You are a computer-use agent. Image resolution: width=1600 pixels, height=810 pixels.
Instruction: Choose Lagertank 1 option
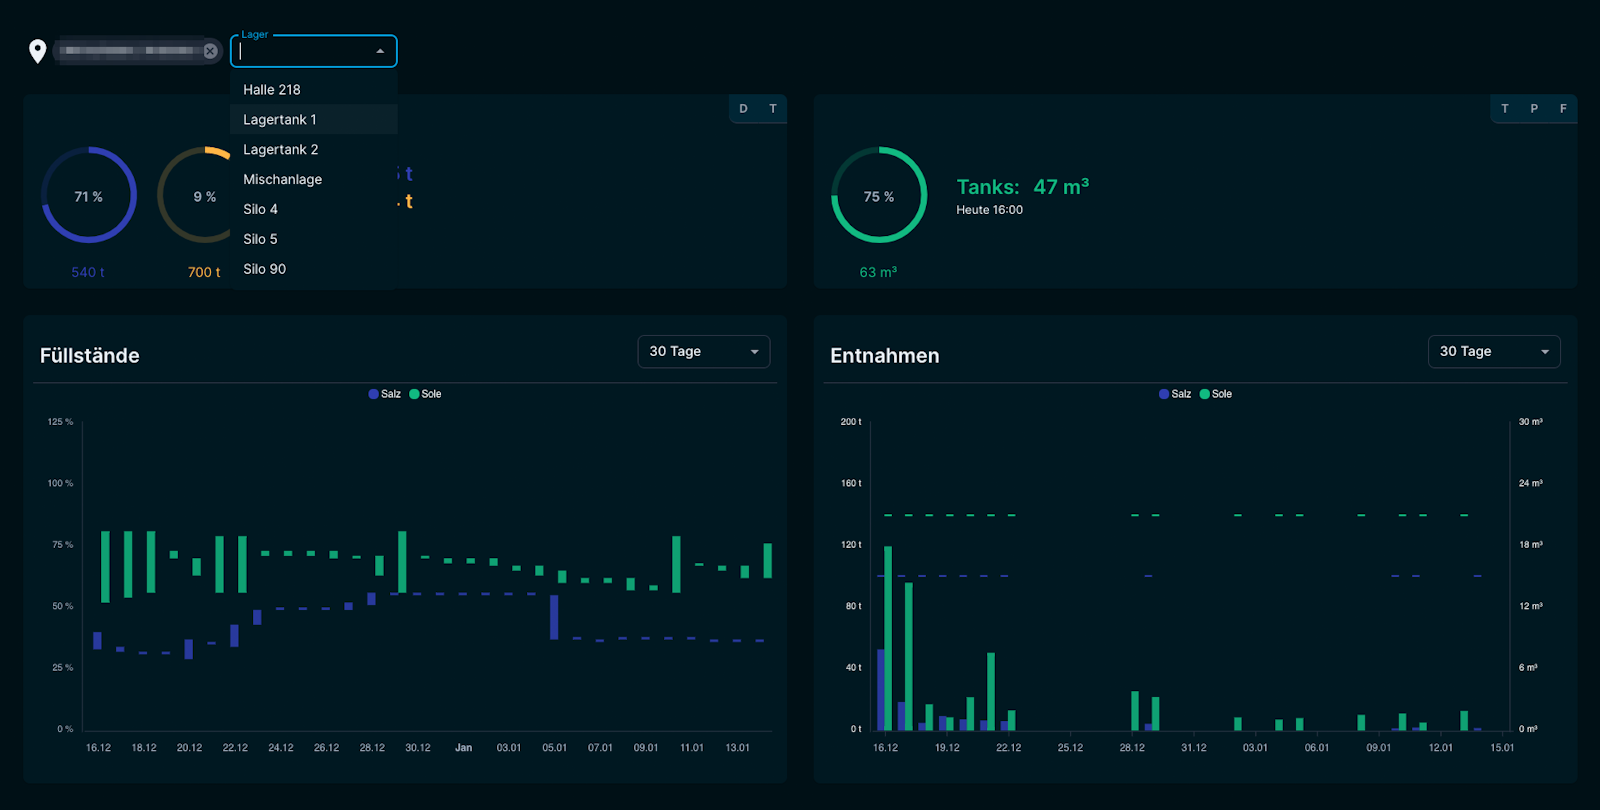pyautogui.click(x=314, y=119)
